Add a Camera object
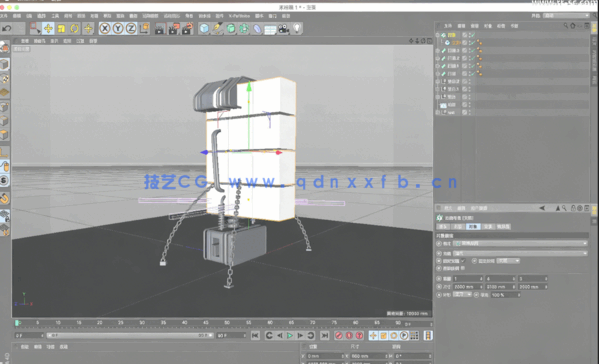Image resolution: width=599 pixels, height=364 pixels. click(283, 29)
